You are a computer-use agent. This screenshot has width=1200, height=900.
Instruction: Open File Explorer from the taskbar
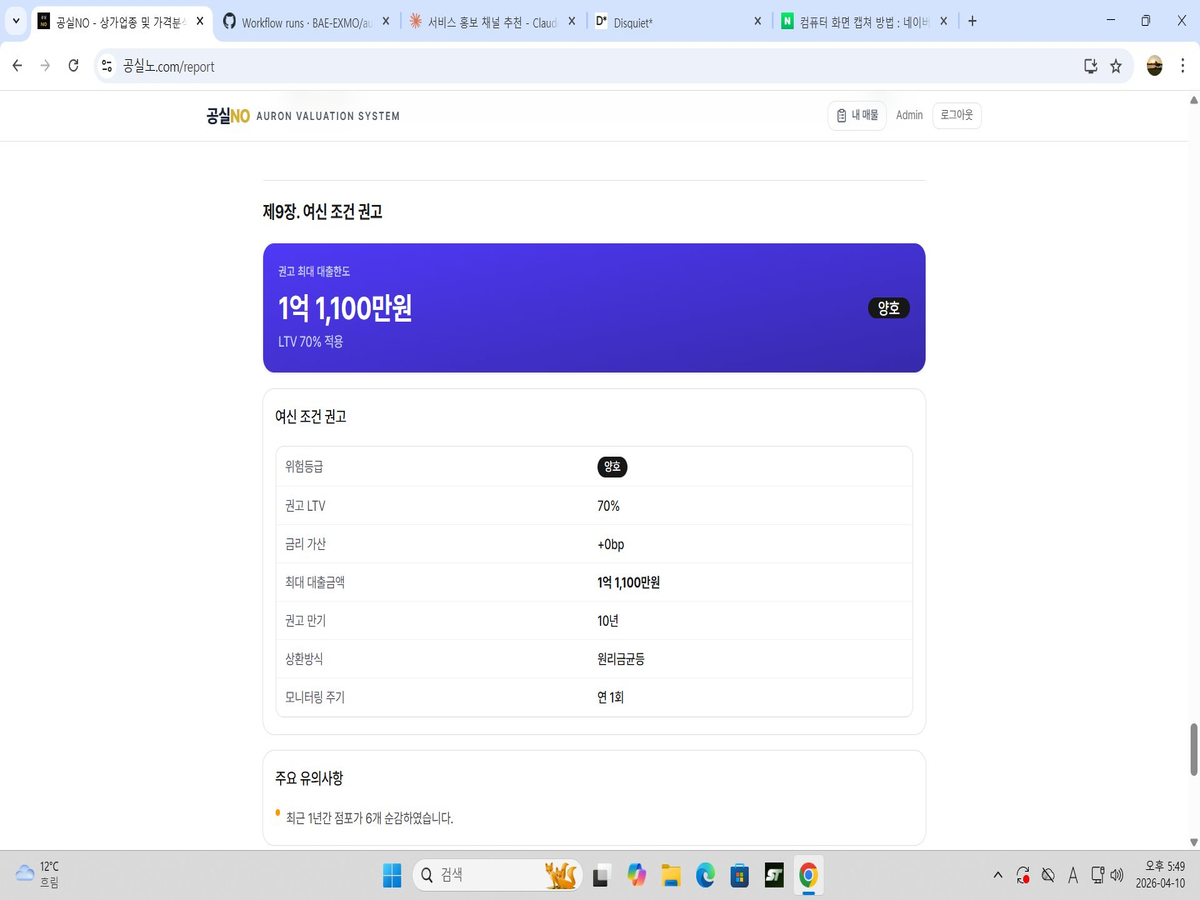point(671,875)
